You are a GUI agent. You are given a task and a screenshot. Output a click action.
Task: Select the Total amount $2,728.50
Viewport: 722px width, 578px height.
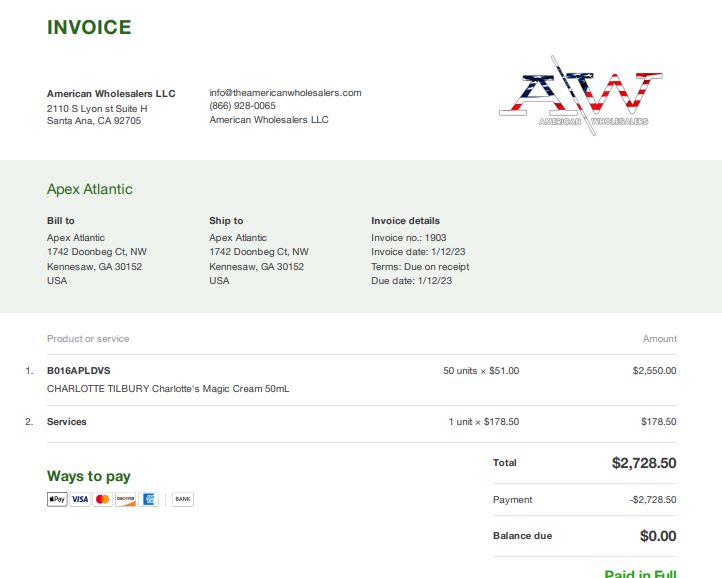point(644,463)
